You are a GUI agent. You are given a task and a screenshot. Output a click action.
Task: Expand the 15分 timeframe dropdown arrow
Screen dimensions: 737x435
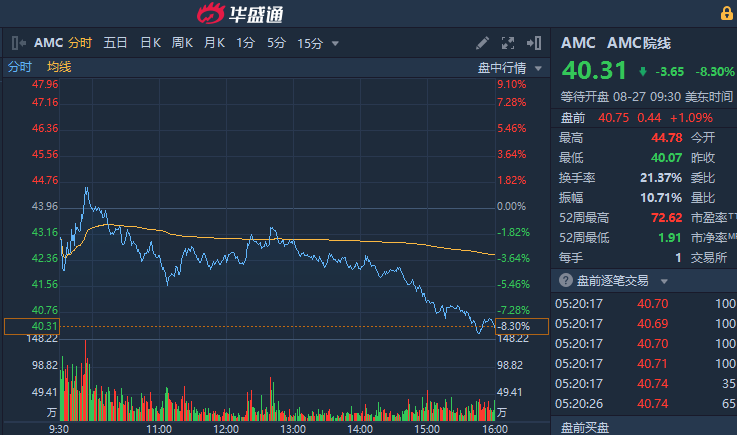coord(335,43)
